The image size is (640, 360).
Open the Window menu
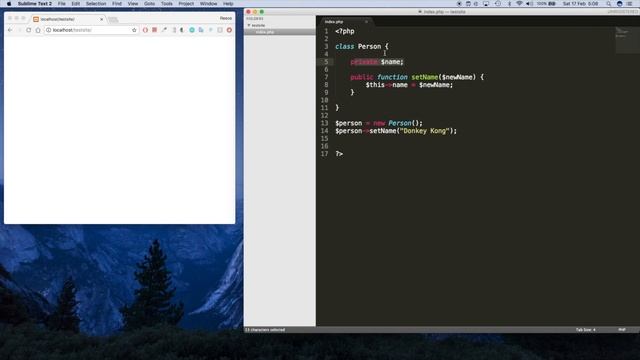pyautogui.click(x=209, y=4)
